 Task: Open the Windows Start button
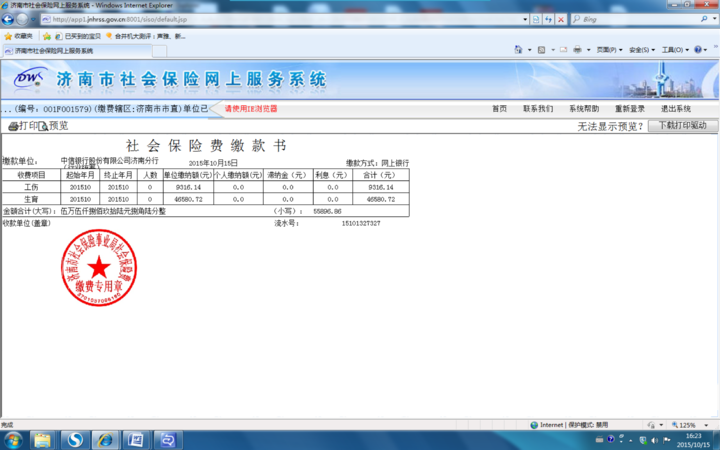pos(13,440)
